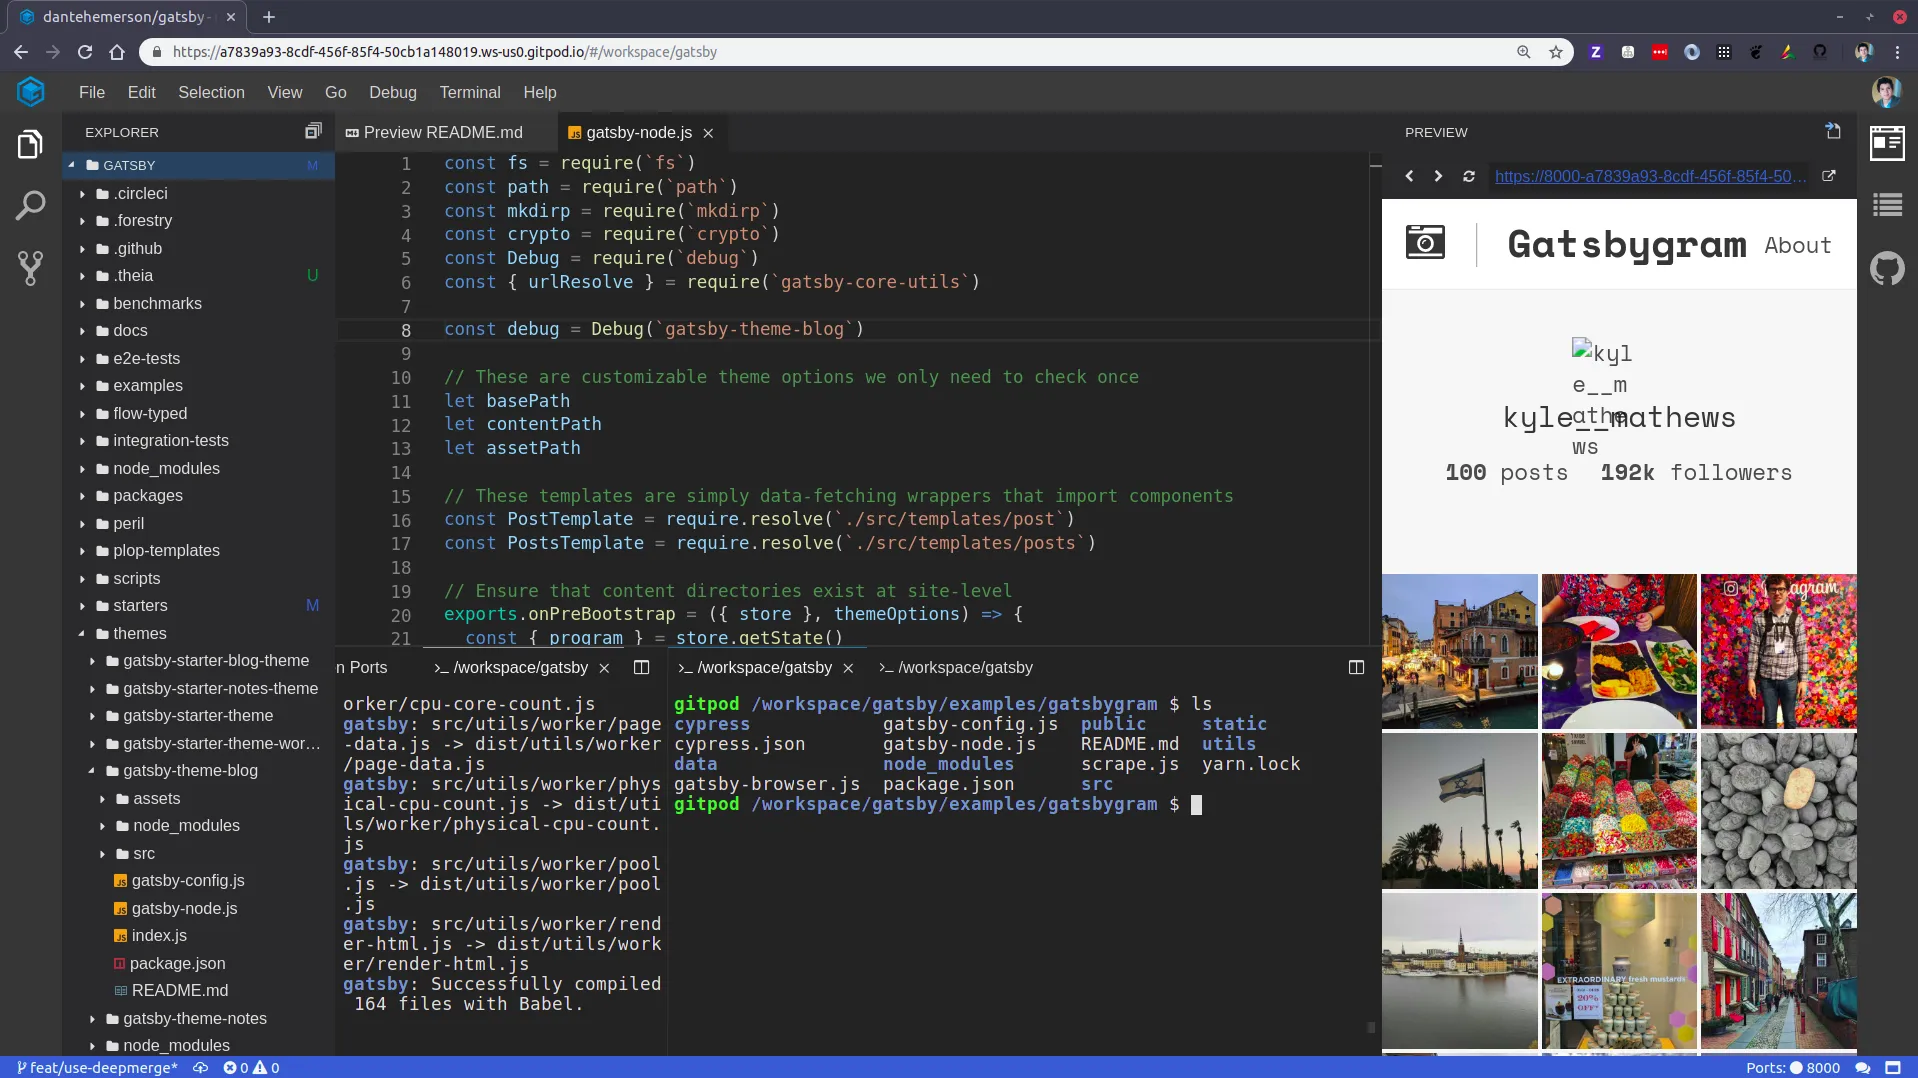The height and width of the screenshot is (1078, 1918).
Task: Reload the preview panel page
Action: [x=1468, y=176]
